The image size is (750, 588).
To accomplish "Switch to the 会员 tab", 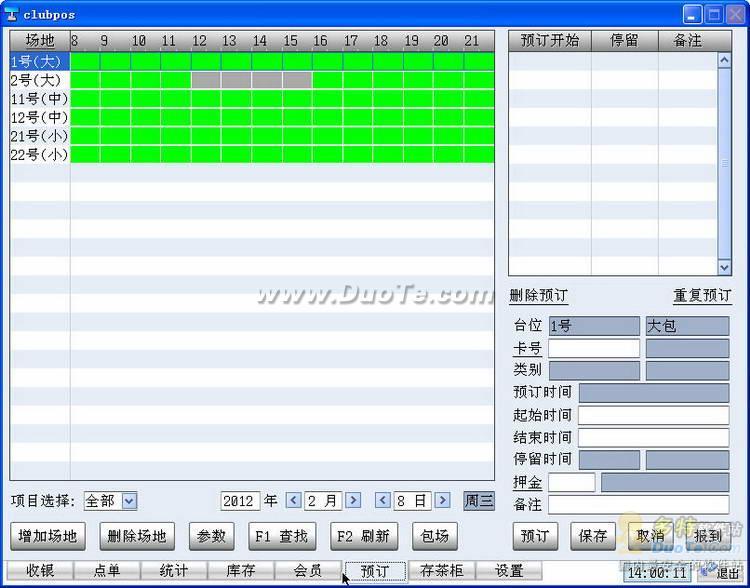I will click(x=308, y=571).
